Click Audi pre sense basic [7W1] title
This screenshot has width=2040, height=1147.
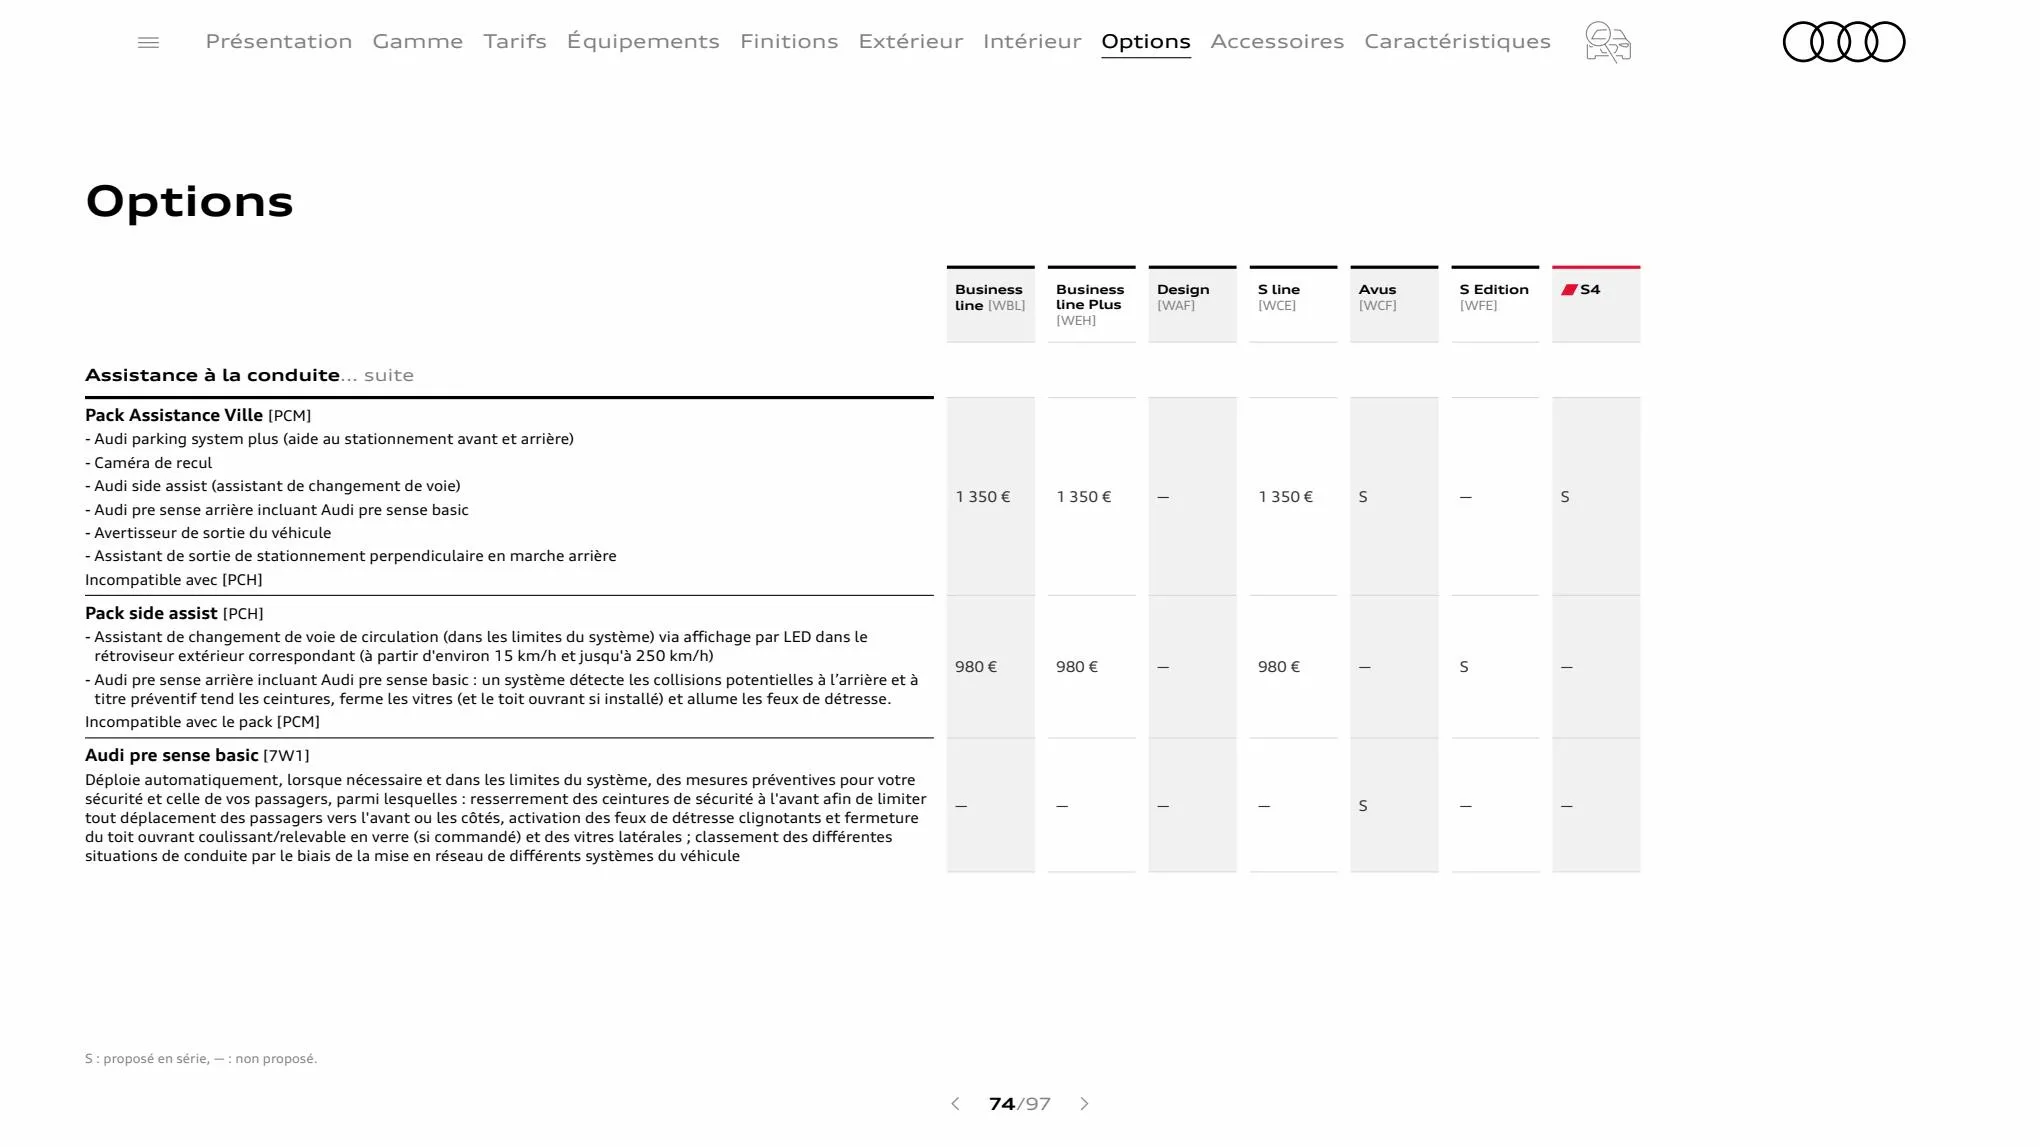coord(197,755)
